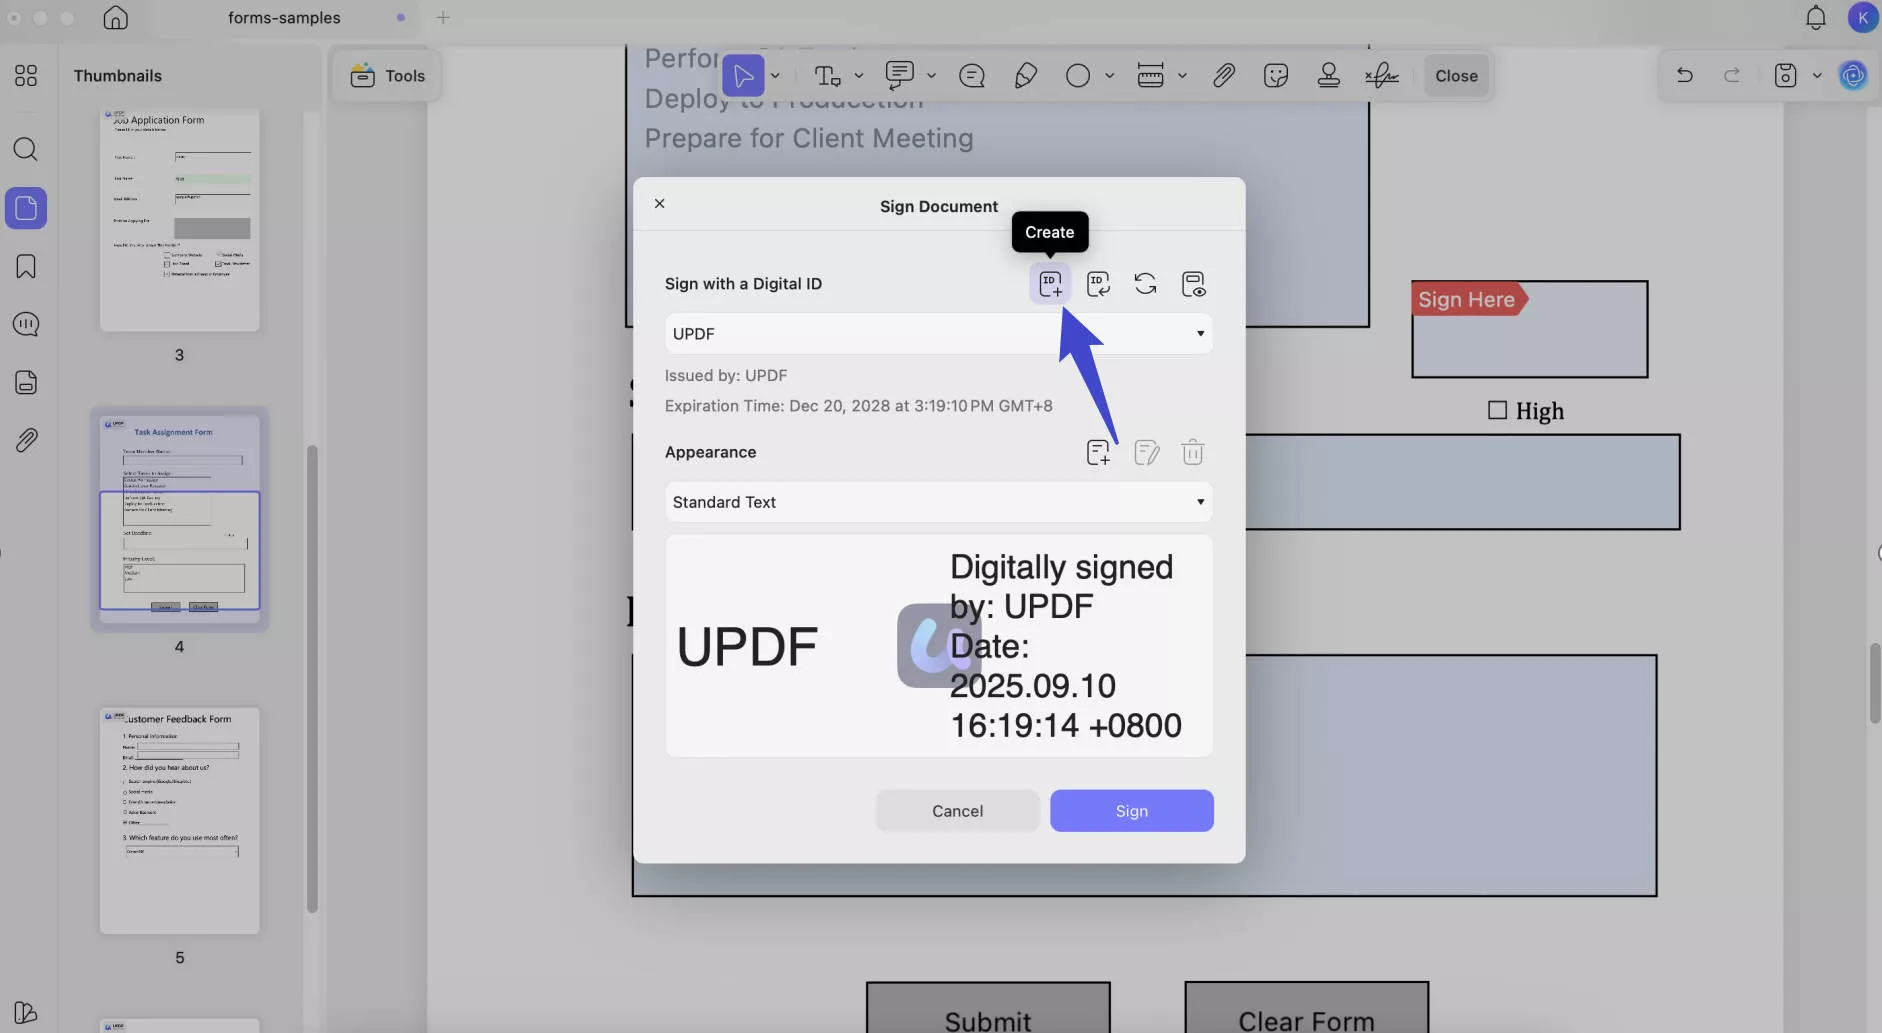Select the Attachment paperclip tool
This screenshot has width=1882, height=1033.
click(1224, 75)
